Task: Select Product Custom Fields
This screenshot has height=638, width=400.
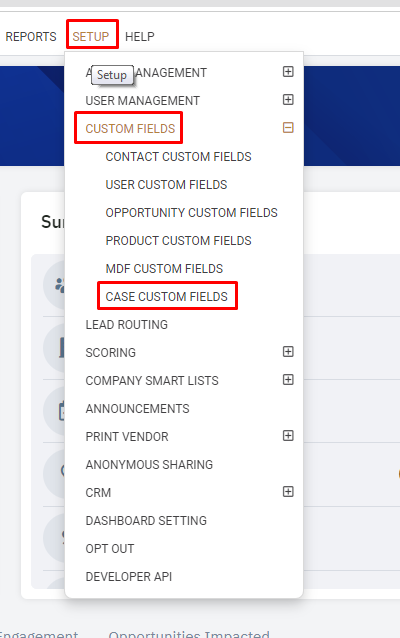Action: coord(178,241)
